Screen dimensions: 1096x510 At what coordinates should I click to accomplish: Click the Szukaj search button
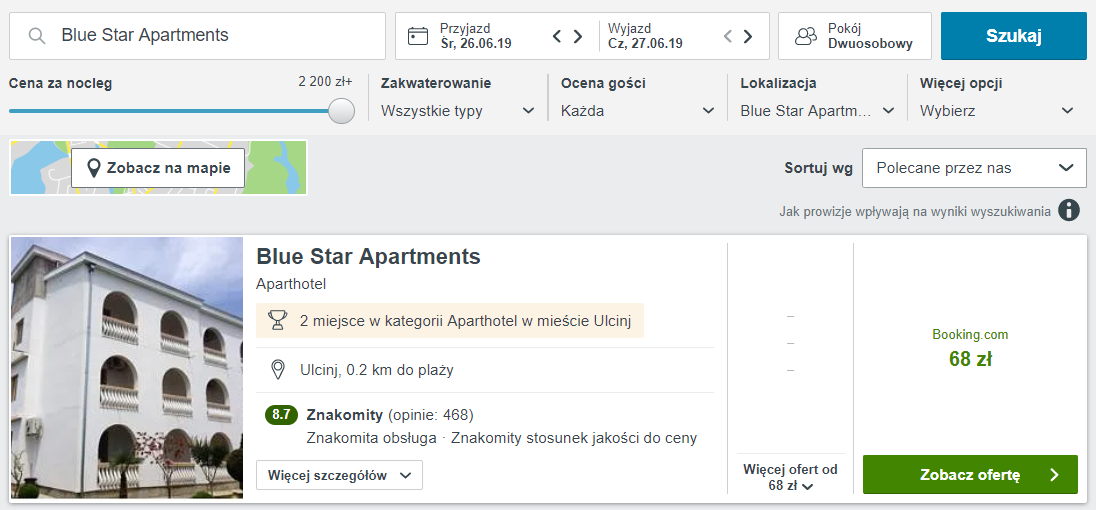[1014, 36]
